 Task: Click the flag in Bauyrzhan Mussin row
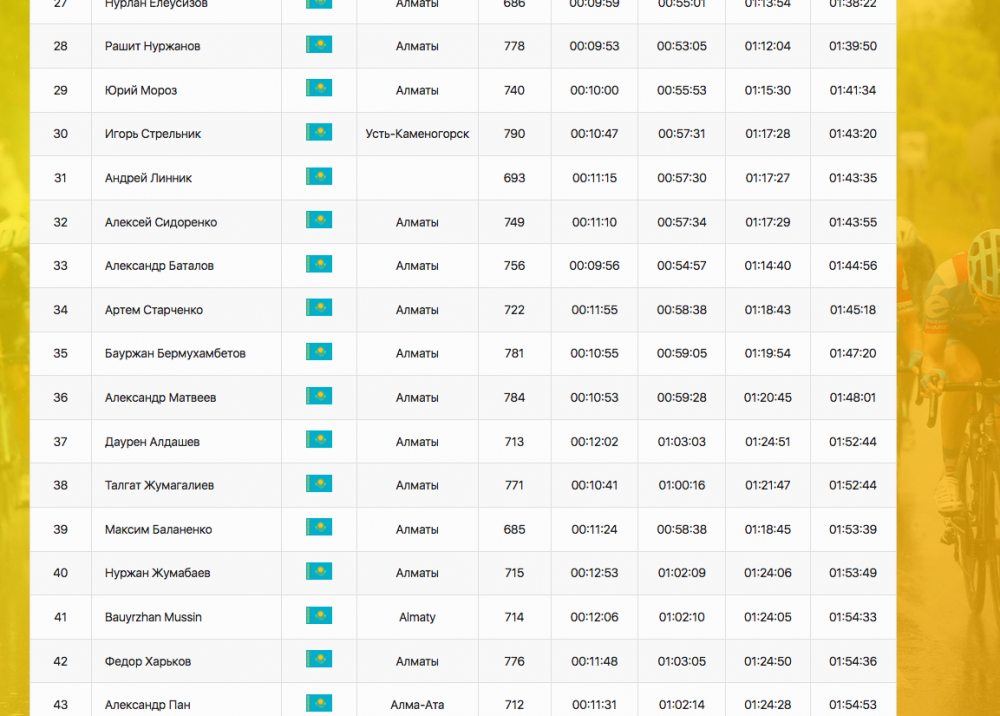pos(319,616)
